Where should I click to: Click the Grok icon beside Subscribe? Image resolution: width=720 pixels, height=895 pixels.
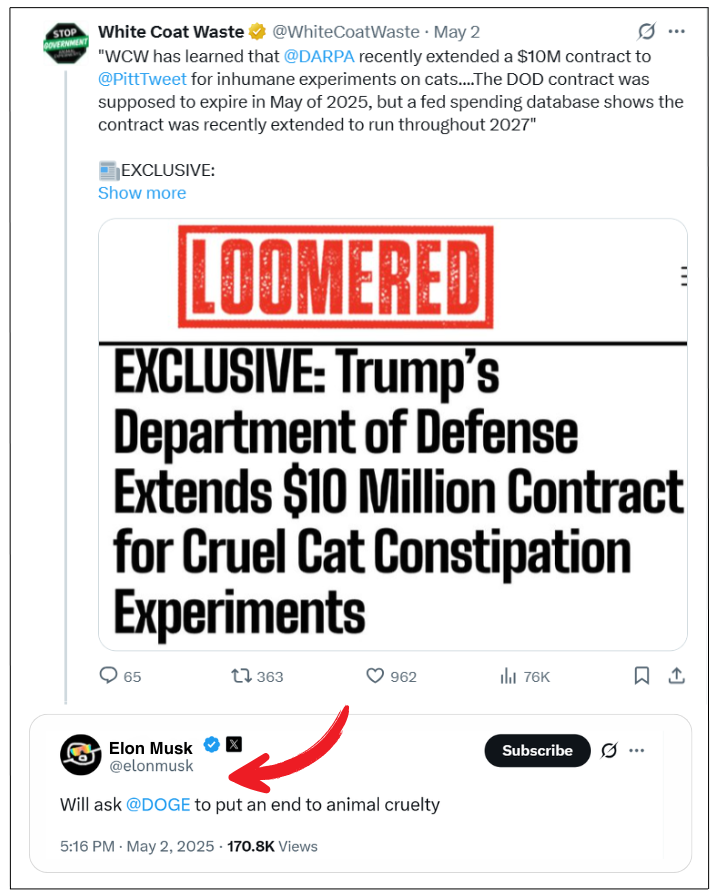[x=607, y=751]
